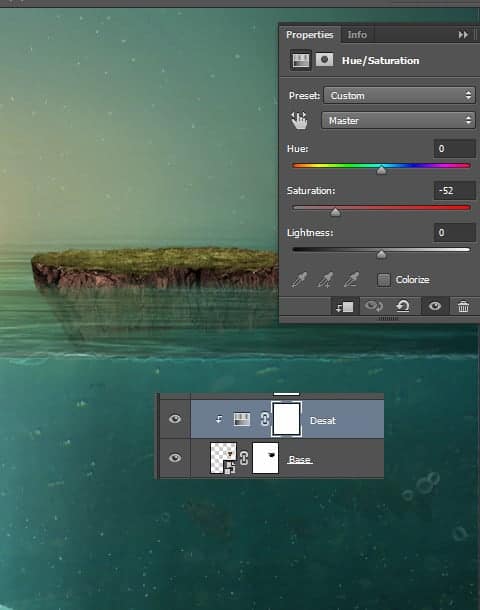Select the adjustment icon in Properties header
The width and height of the screenshot is (480, 610).
coord(300,60)
